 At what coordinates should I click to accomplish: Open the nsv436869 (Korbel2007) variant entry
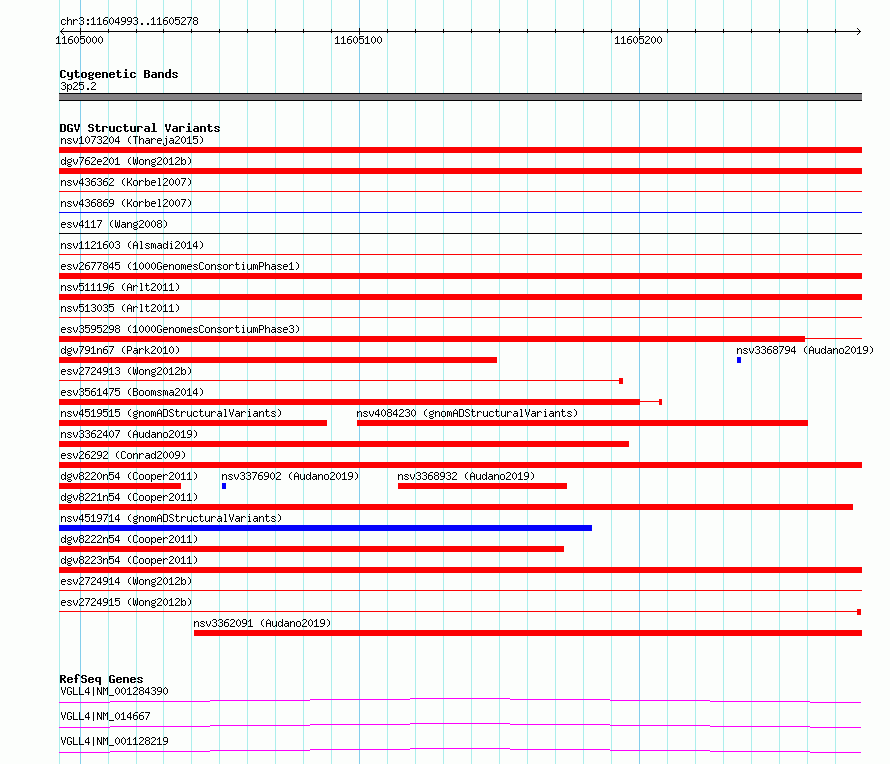[x=126, y=203]
